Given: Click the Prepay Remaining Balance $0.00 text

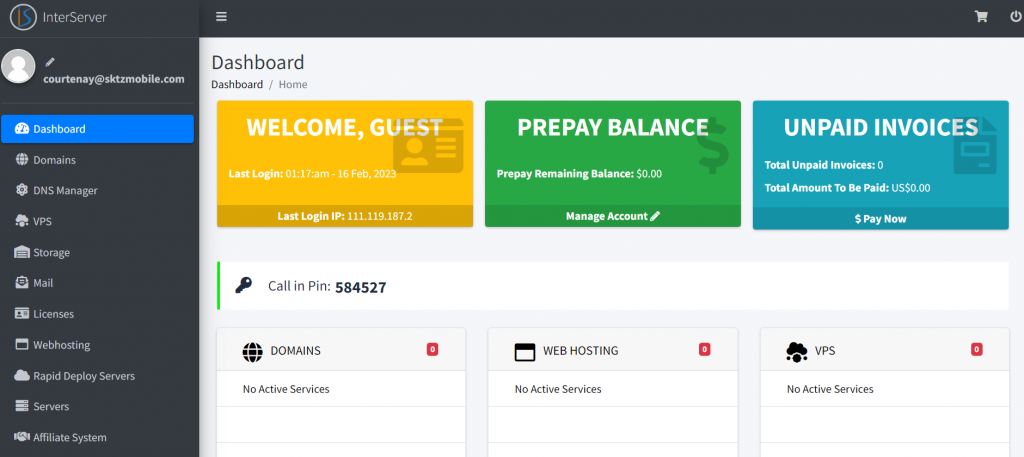Looking at the screenshot, I should [579, 174].
